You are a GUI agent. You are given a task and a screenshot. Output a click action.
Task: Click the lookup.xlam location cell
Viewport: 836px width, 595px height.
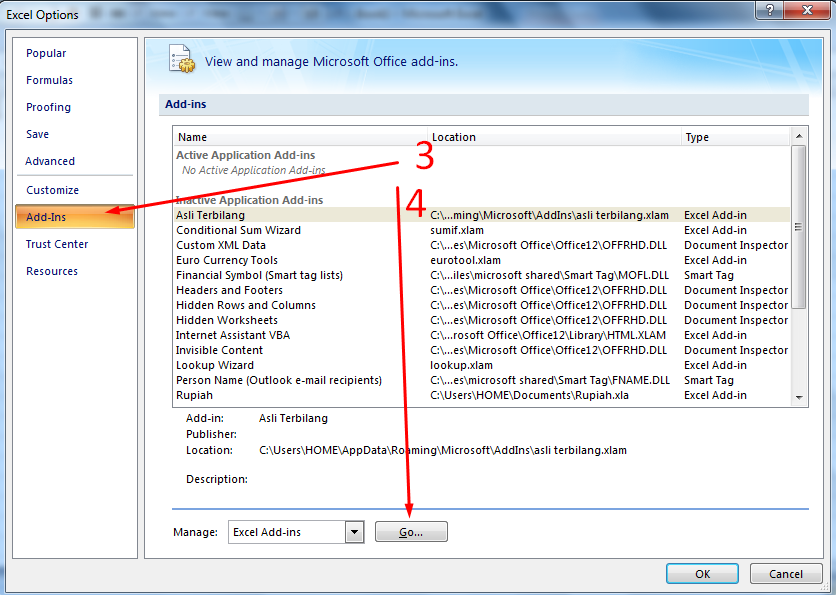tap(461, 365)
